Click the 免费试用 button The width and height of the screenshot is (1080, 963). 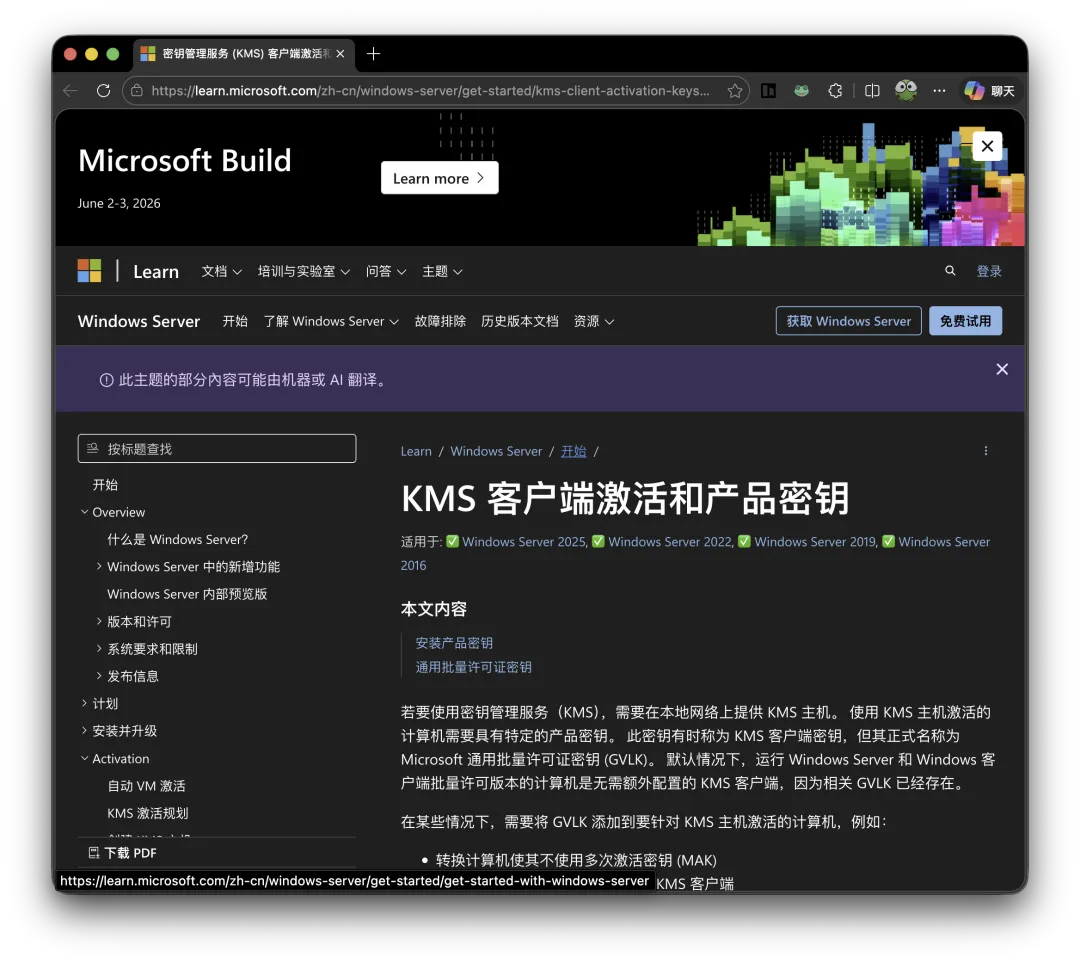(965, 321)
